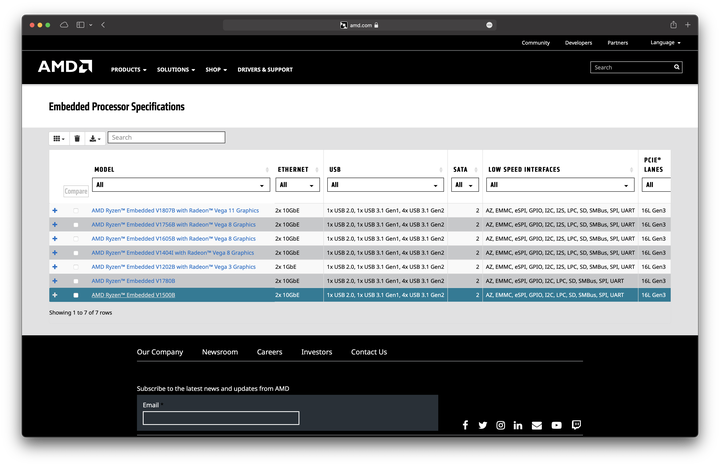The width and height of the screenshot is (720, 466).
Task: Open the Newsroom footer link
Action: (x=220, y=352)
